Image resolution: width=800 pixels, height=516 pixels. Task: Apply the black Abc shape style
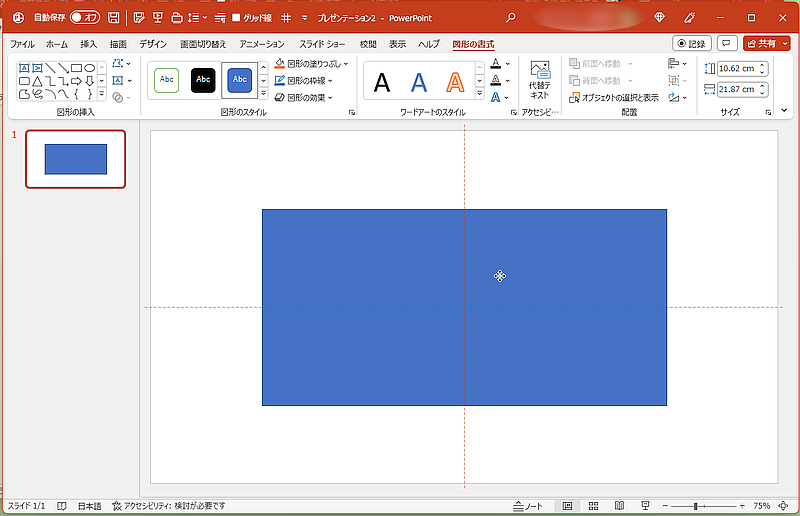pyautogui.click(x=203, y=80)
